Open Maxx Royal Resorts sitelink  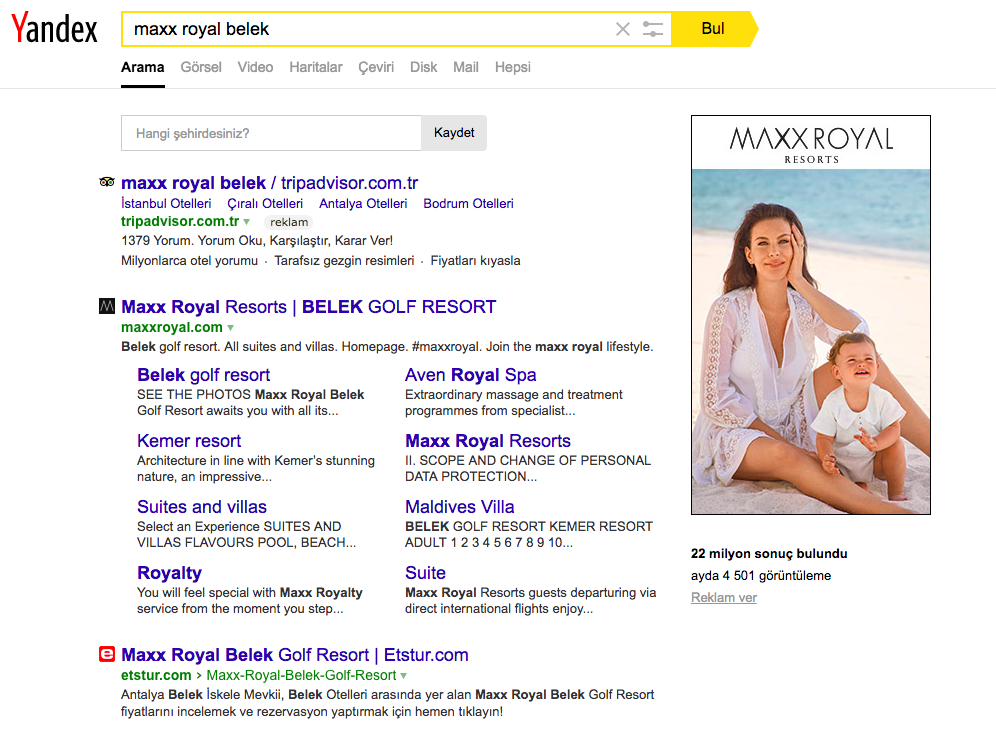488,441
